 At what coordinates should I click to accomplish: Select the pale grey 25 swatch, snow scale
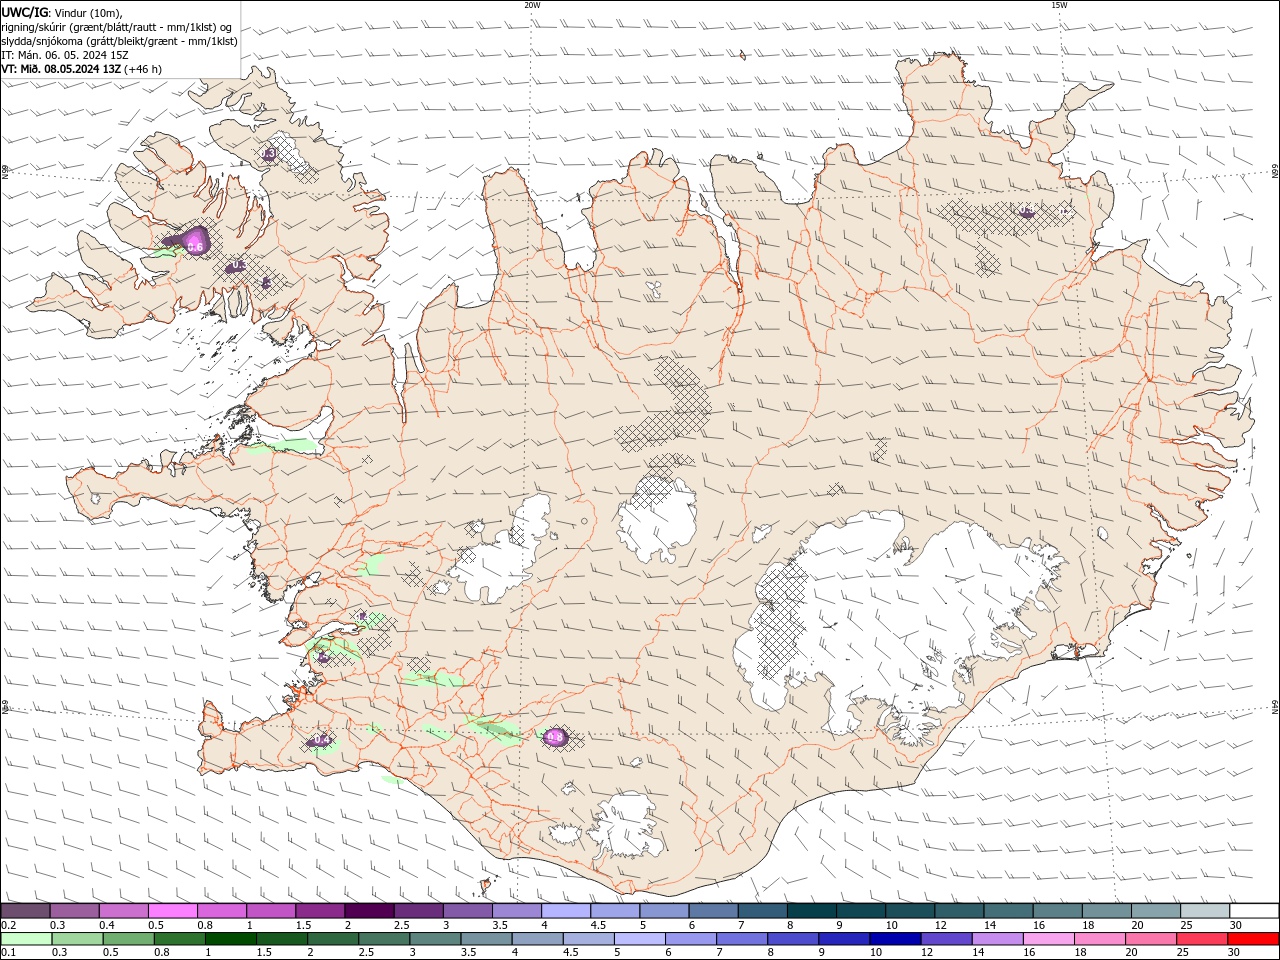click(x=1204, y=911)
